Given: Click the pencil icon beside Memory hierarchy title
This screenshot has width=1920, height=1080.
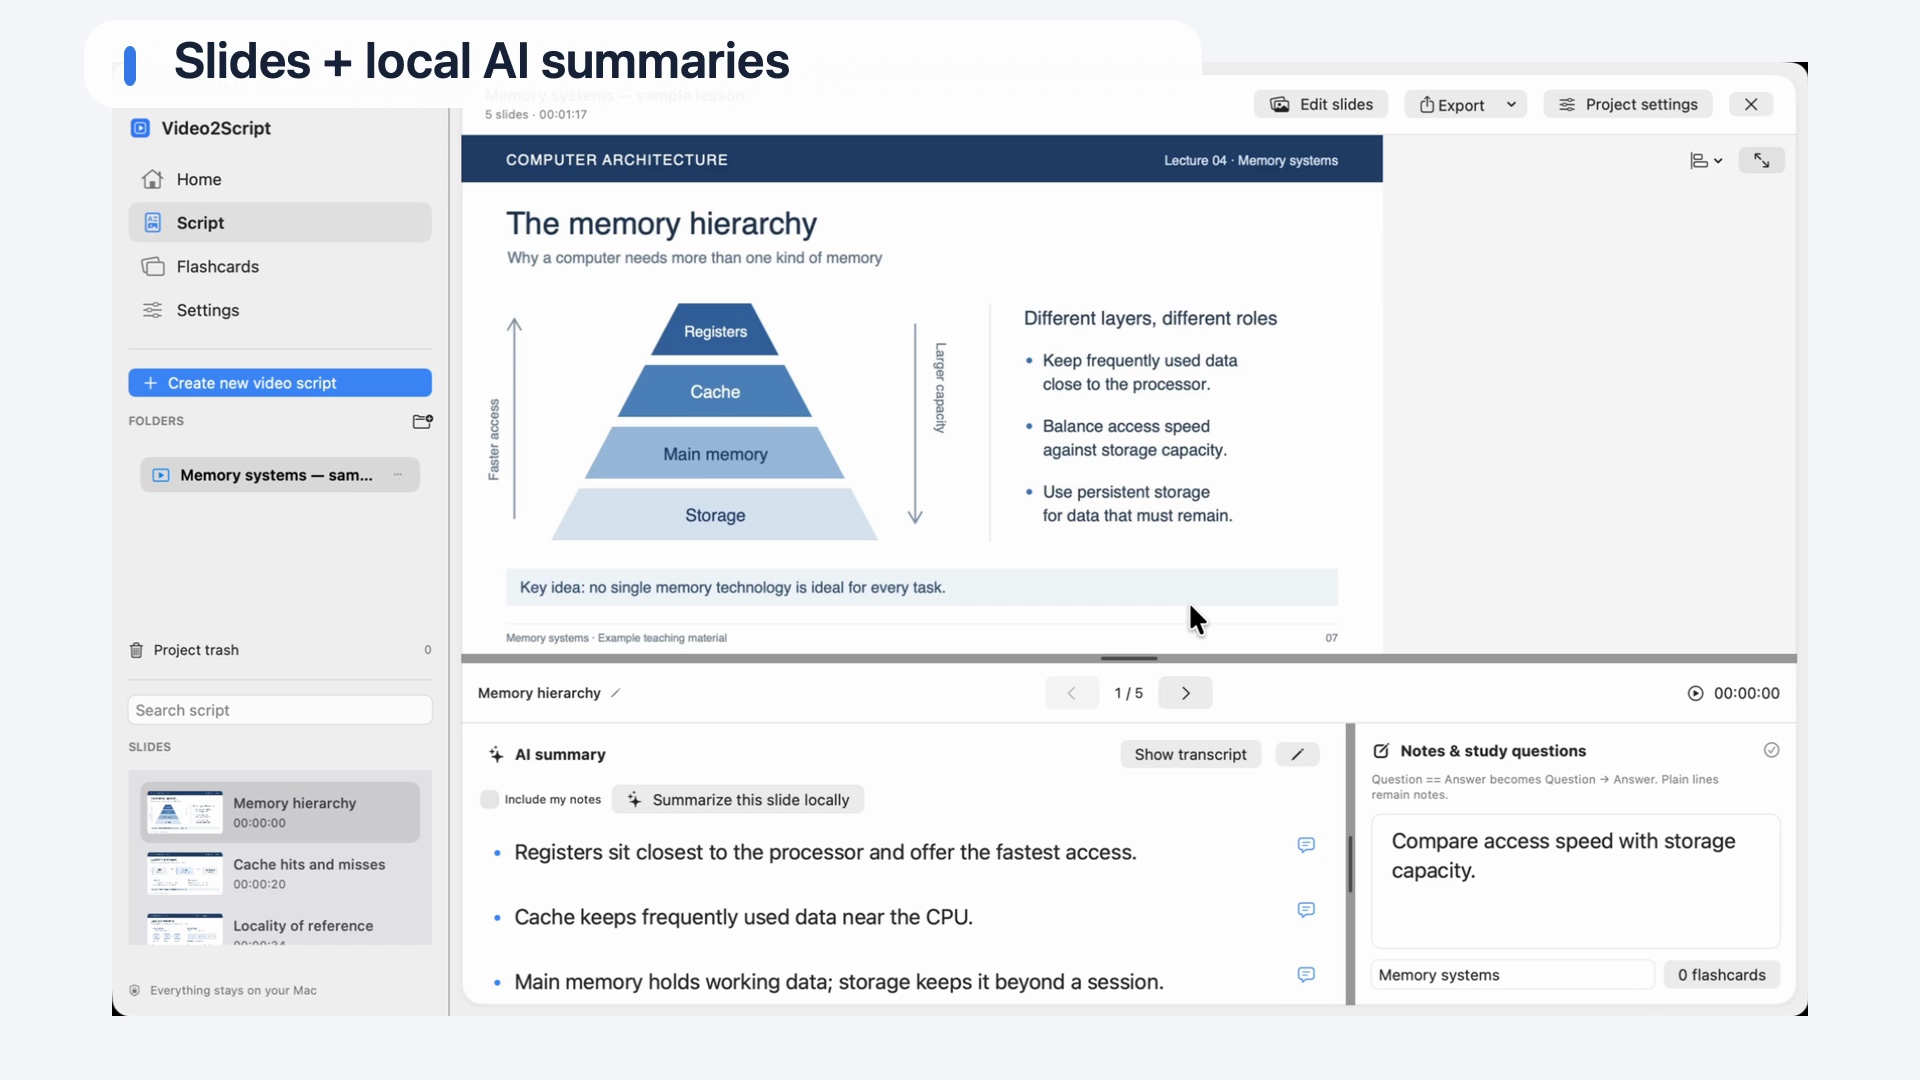Looking at the screenshot, I should (616, 693).
